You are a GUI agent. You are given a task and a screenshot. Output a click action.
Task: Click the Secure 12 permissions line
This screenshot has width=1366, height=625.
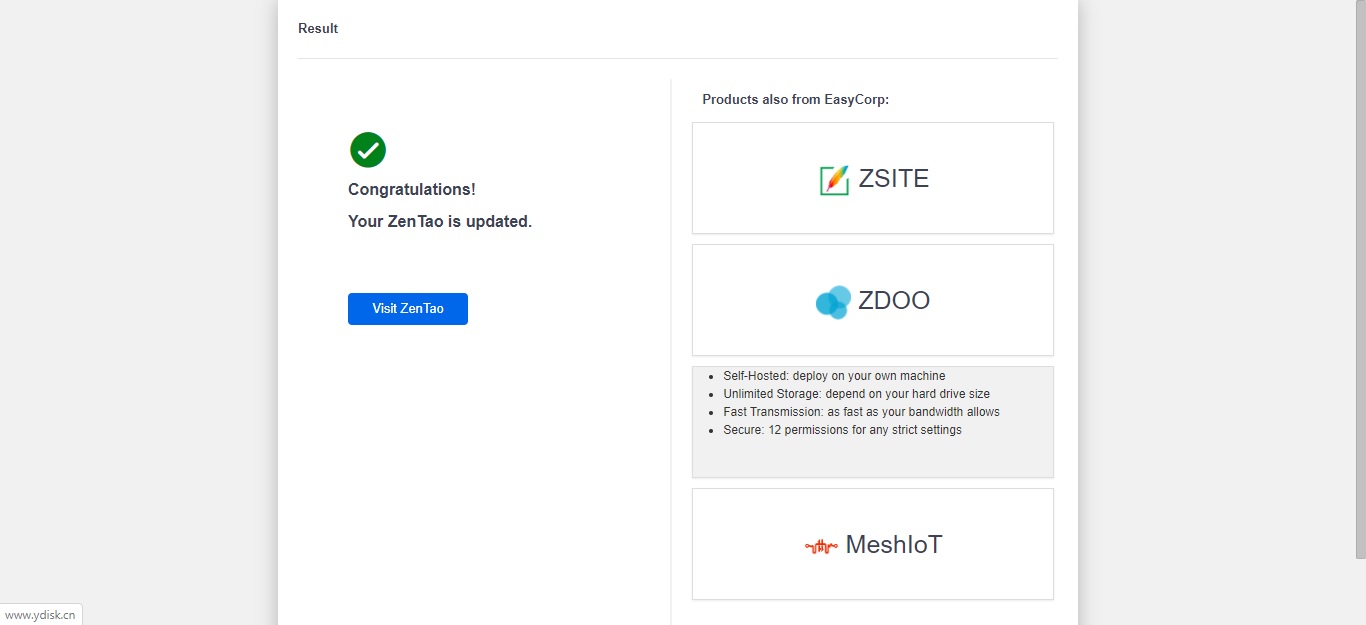842,430
